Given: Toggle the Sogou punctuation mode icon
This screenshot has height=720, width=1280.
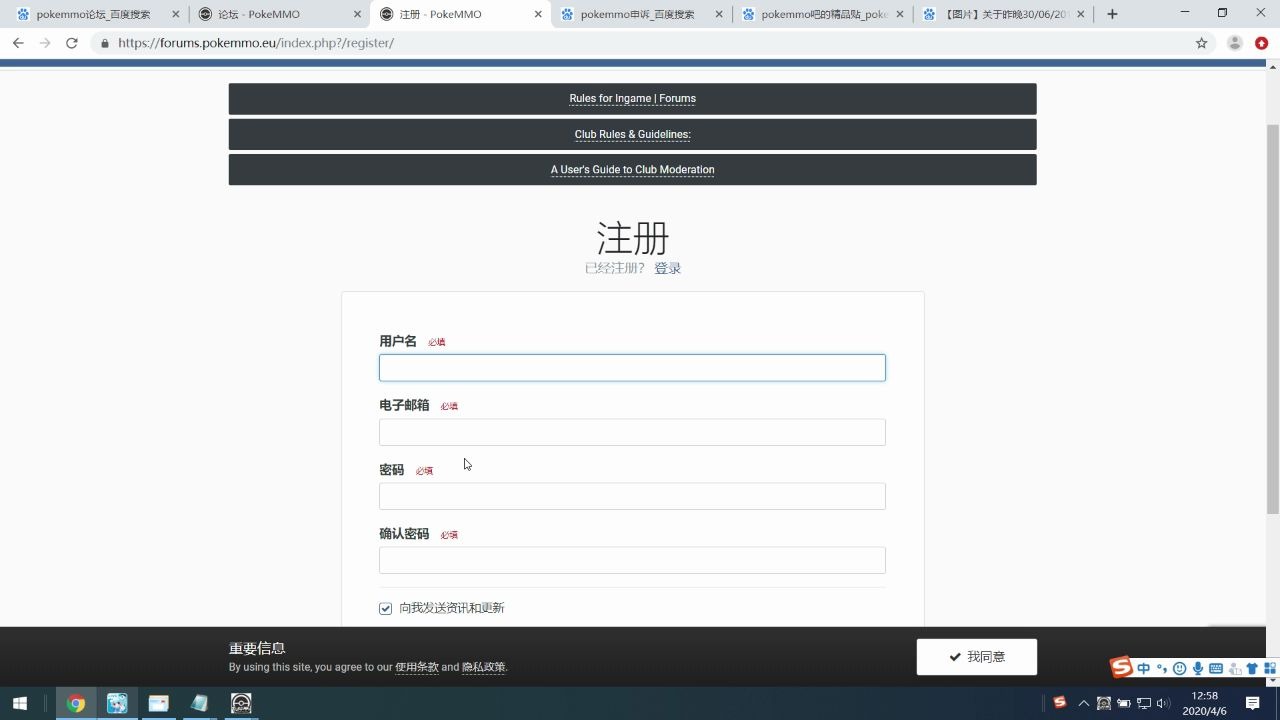Looking at the screenshot, I should click(1162, 668).
